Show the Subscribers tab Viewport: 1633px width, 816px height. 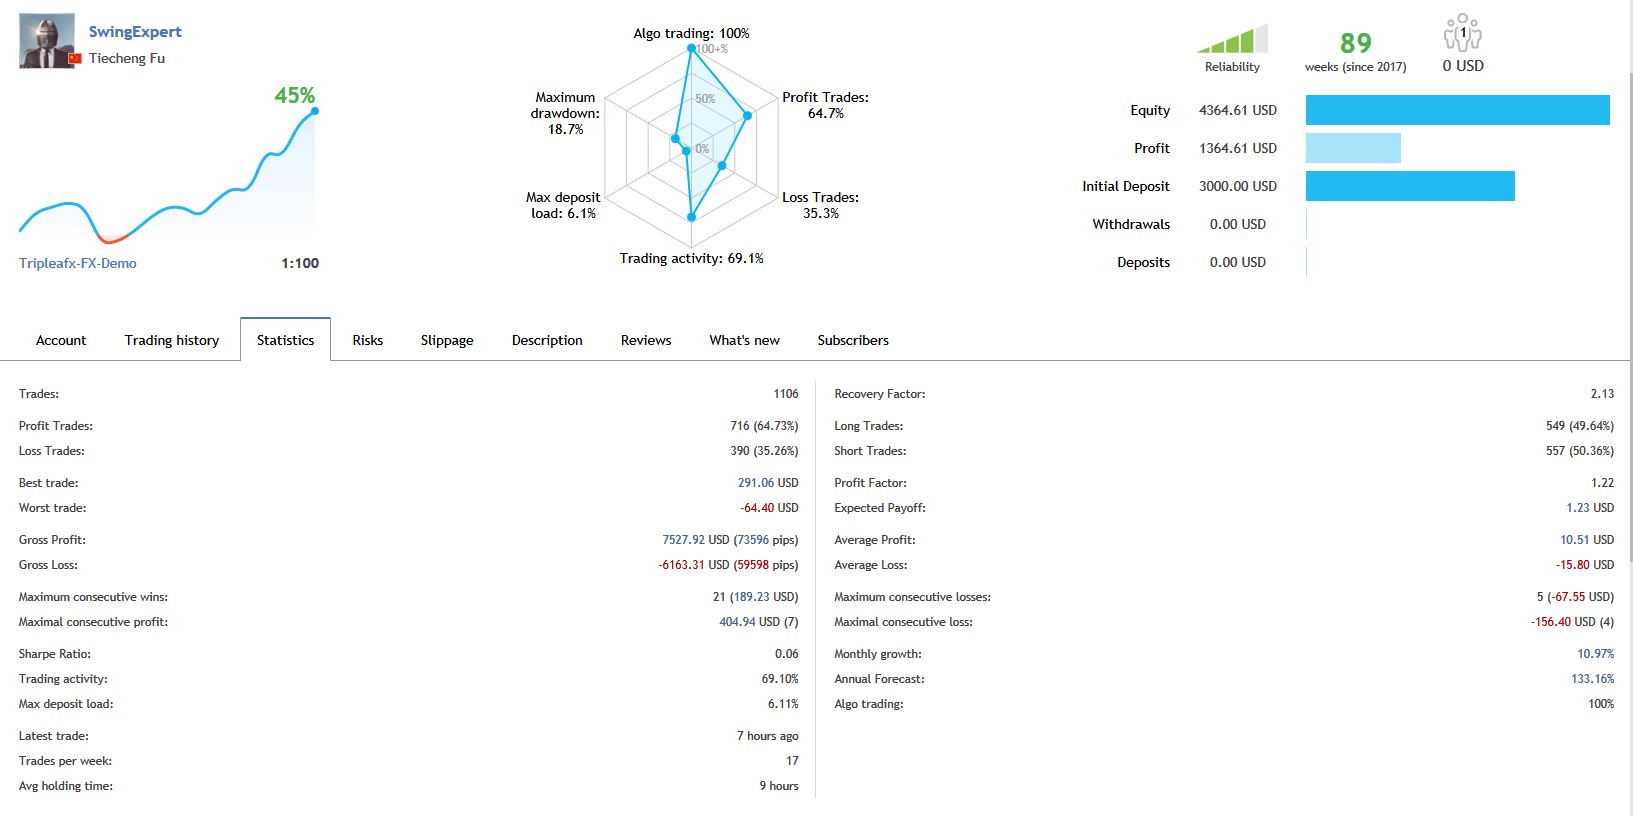click(x=853, y=340)
